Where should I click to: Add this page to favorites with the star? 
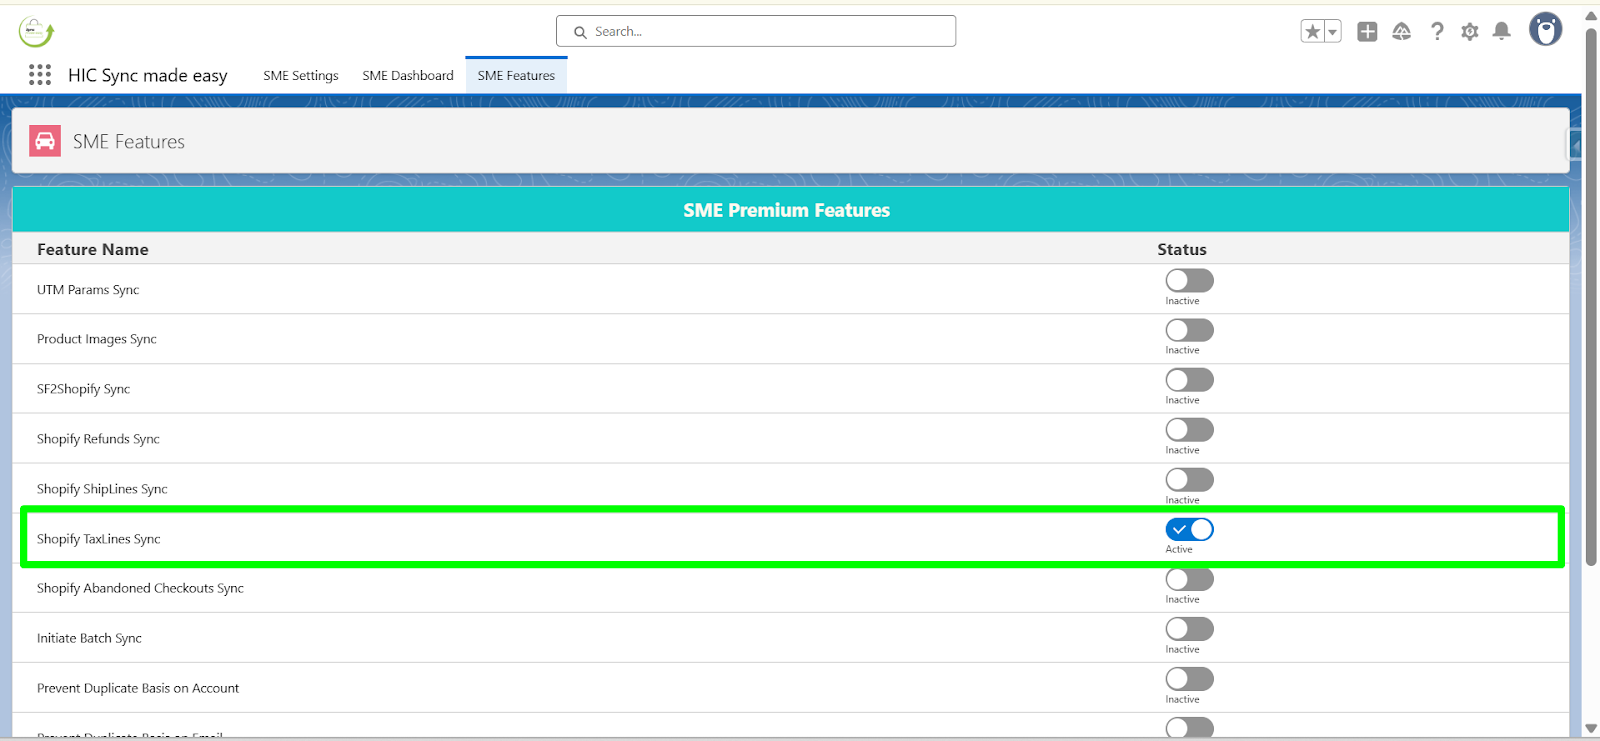tap(1312, 32)
